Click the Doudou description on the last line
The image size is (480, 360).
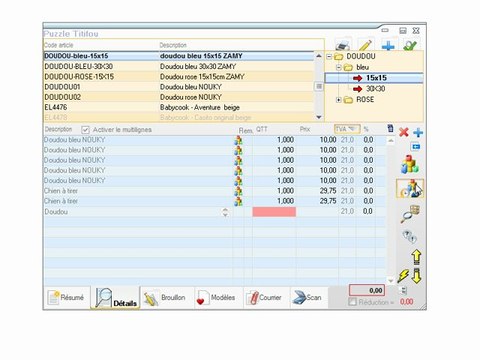point(56,212)
